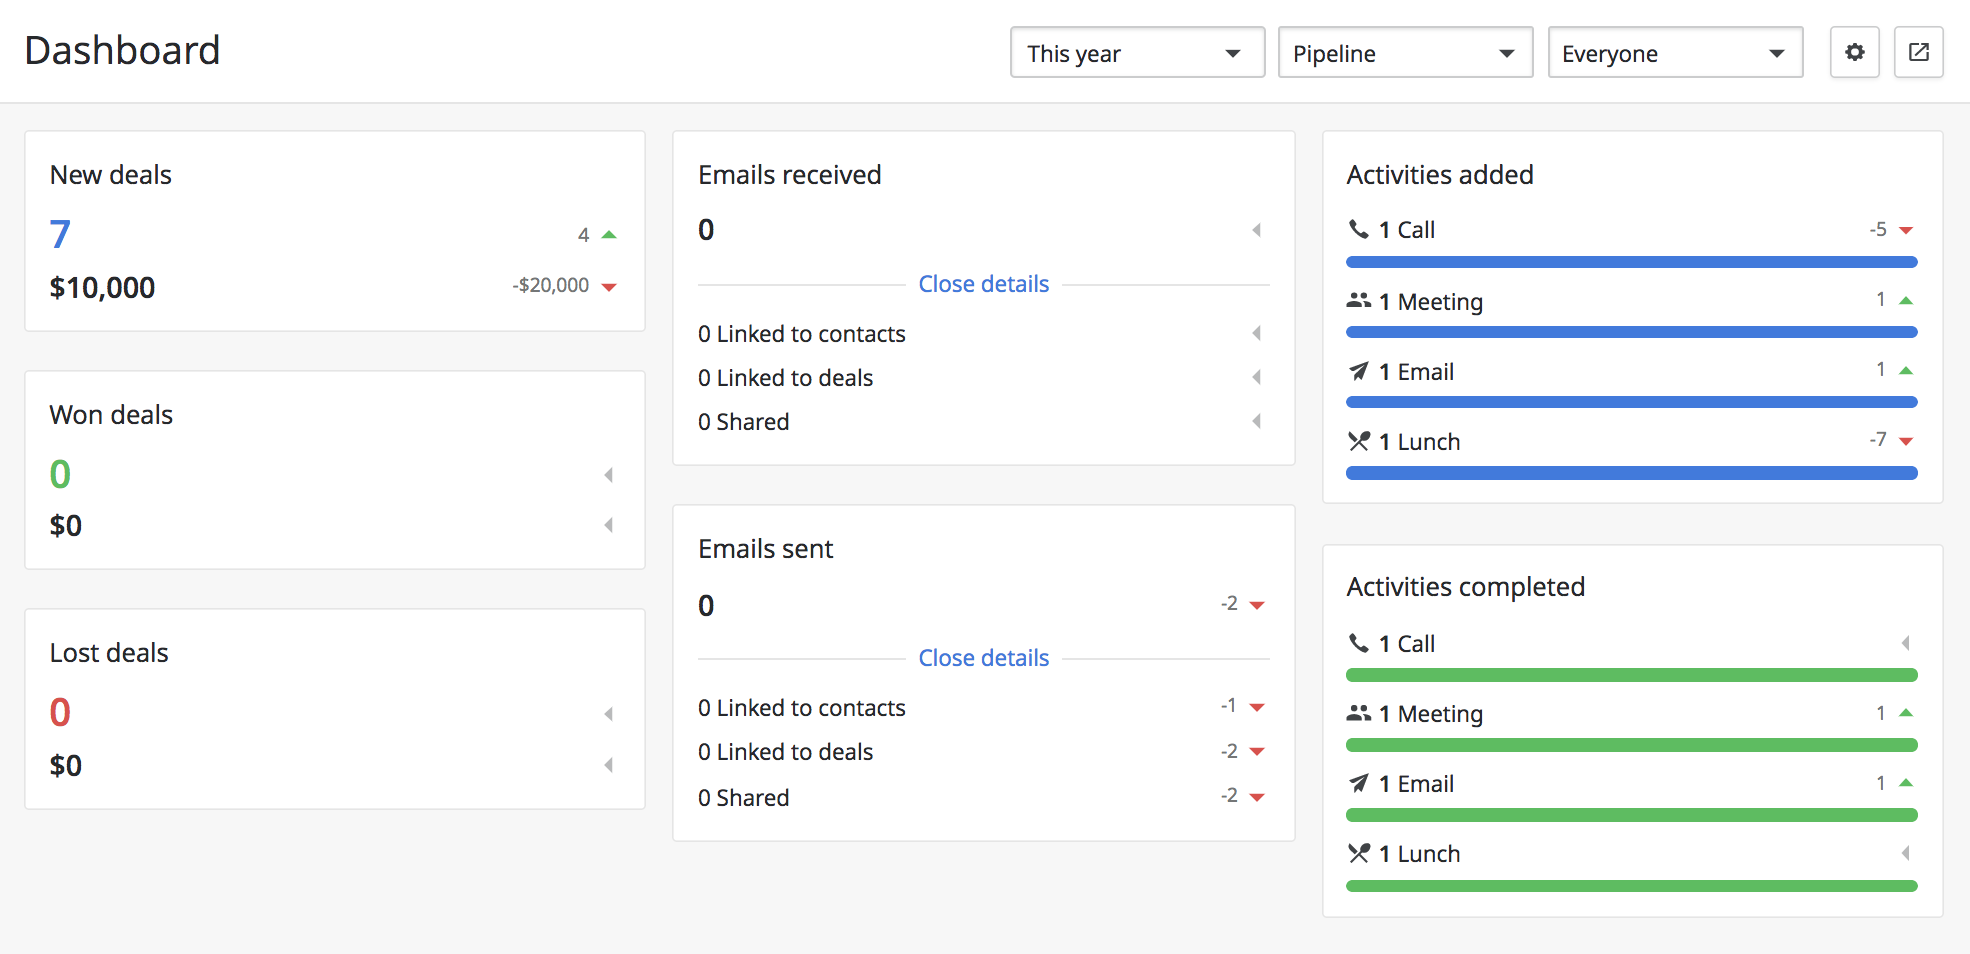Click the New deals count of 7
The height and width of the screenshot is (954, 1970).
tap(60, 233)
